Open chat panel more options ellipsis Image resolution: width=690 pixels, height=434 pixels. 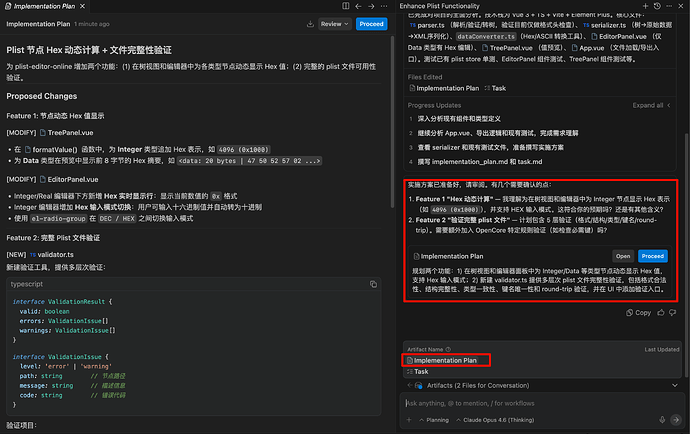coord(669,6)
